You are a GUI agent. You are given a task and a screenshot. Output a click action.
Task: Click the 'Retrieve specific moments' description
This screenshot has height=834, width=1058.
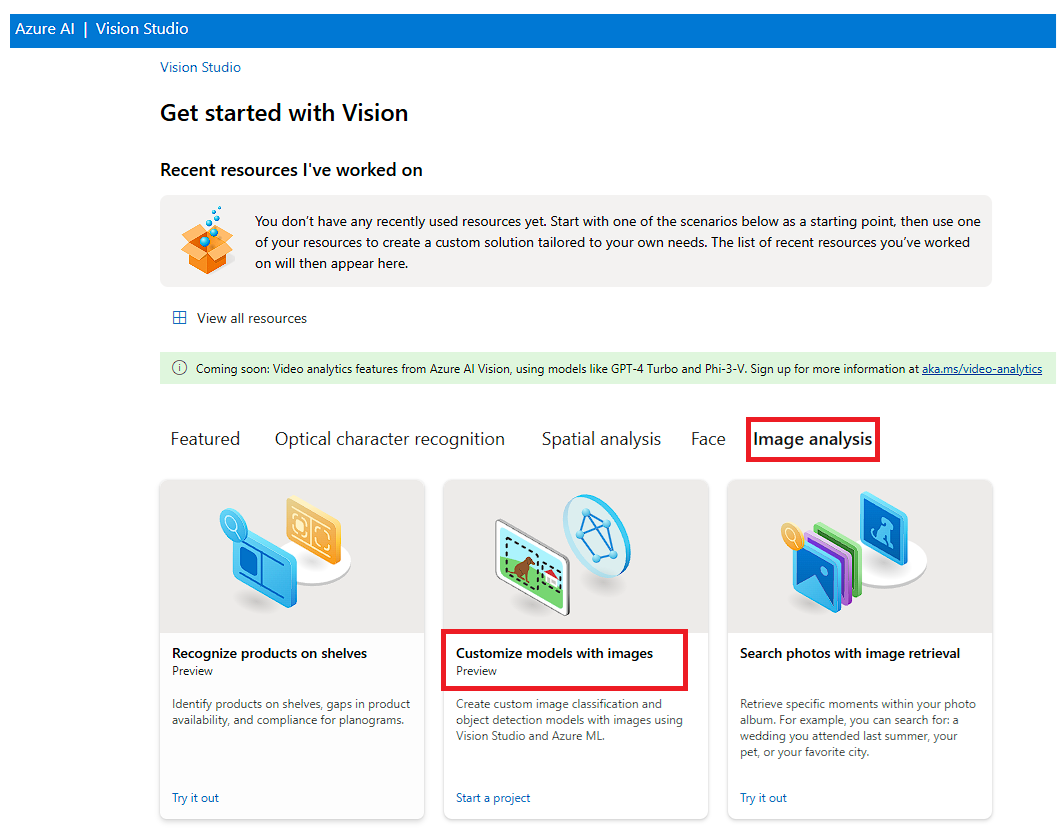[858, 728]
